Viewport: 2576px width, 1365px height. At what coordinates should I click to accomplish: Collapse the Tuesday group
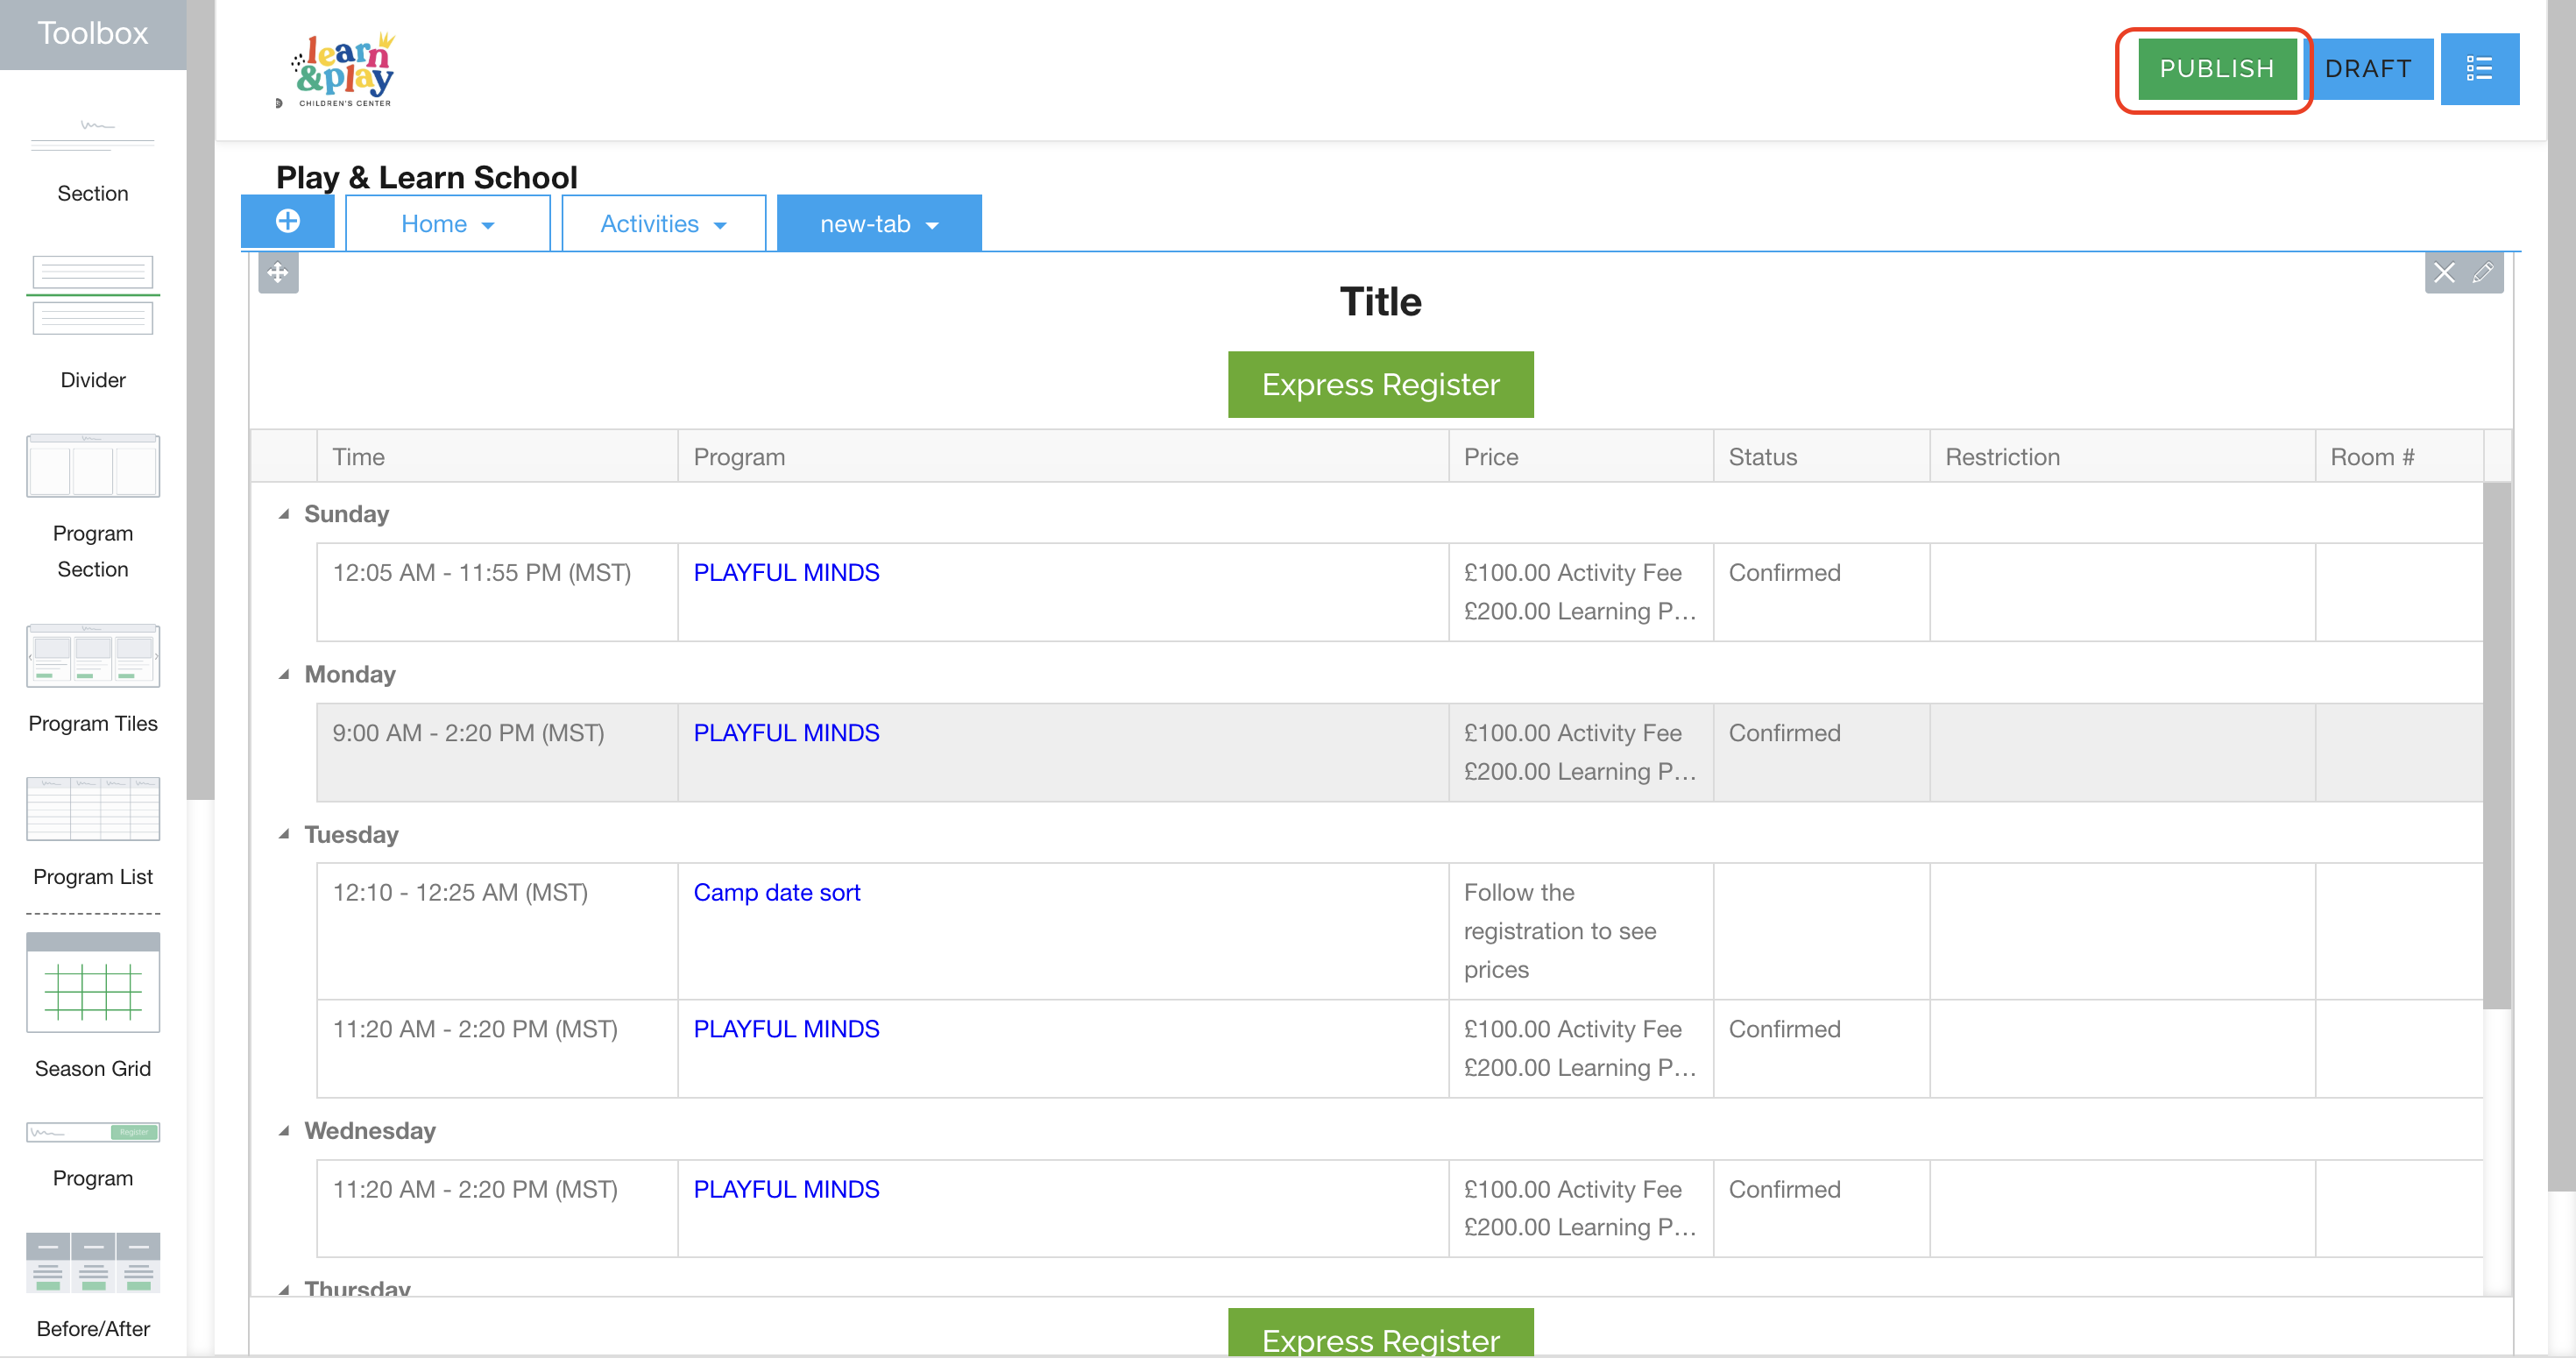(x=285, y=836)
